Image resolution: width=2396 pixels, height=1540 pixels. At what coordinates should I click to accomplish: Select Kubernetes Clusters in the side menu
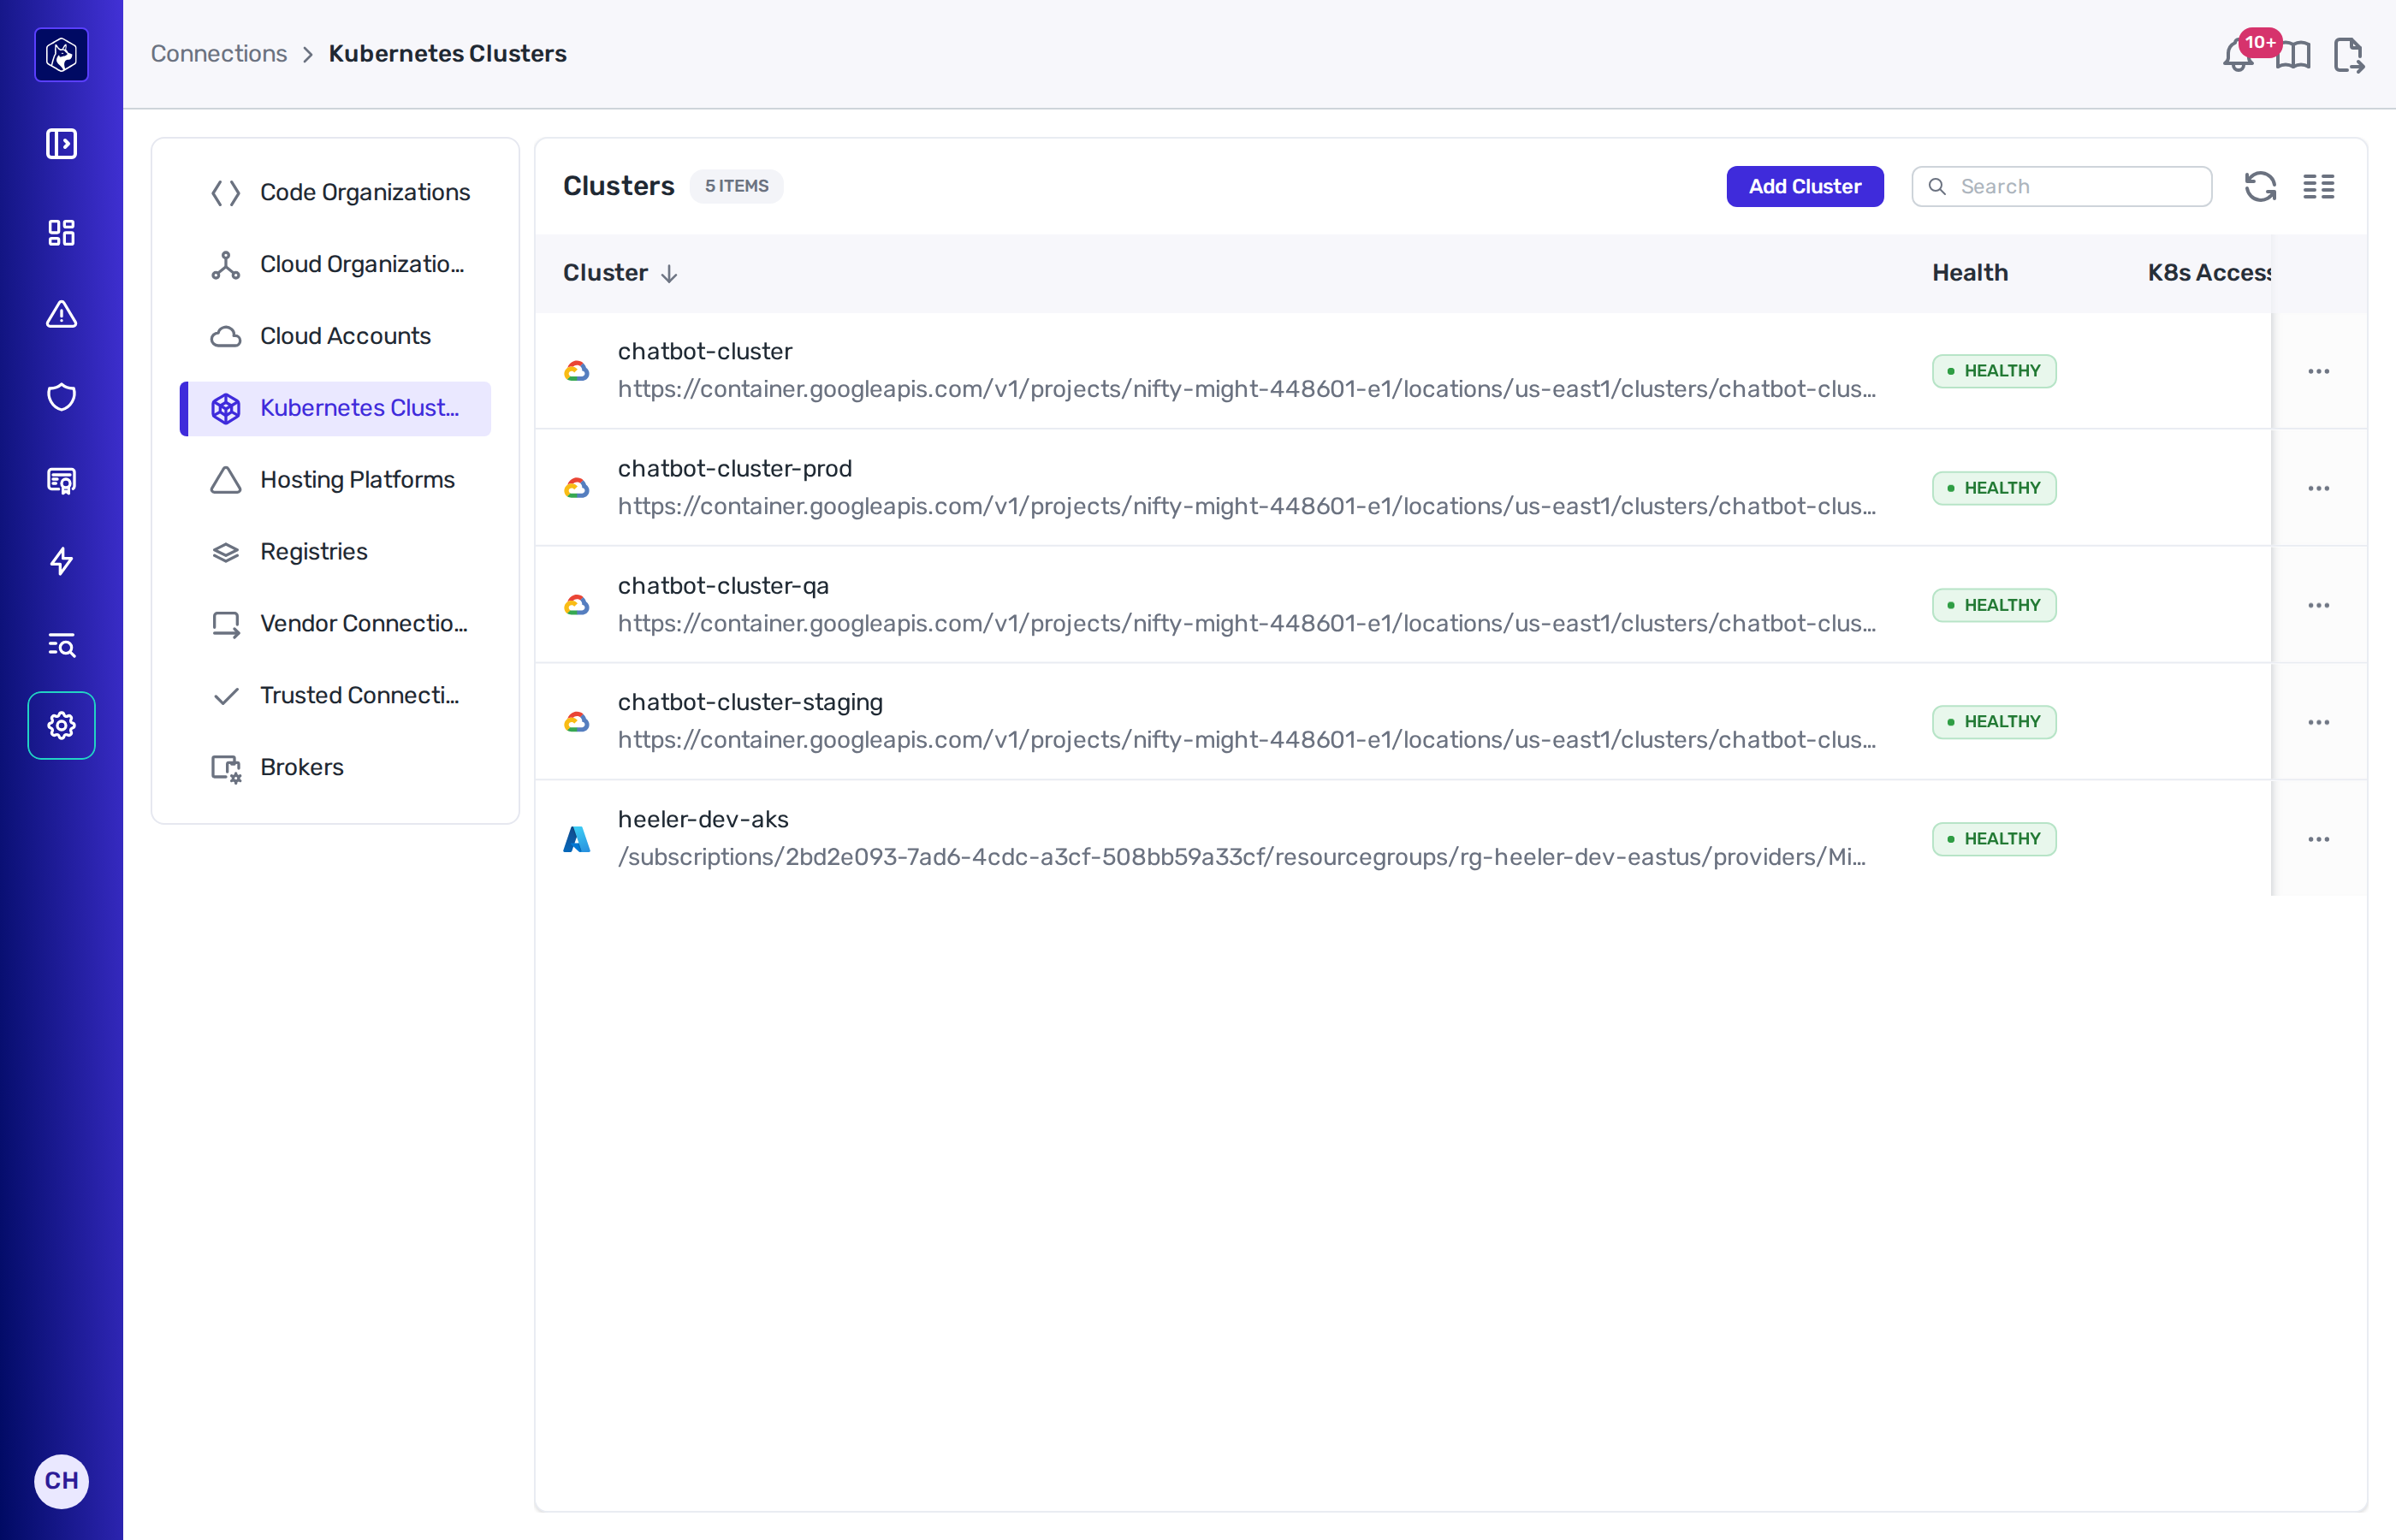point(335,409)
